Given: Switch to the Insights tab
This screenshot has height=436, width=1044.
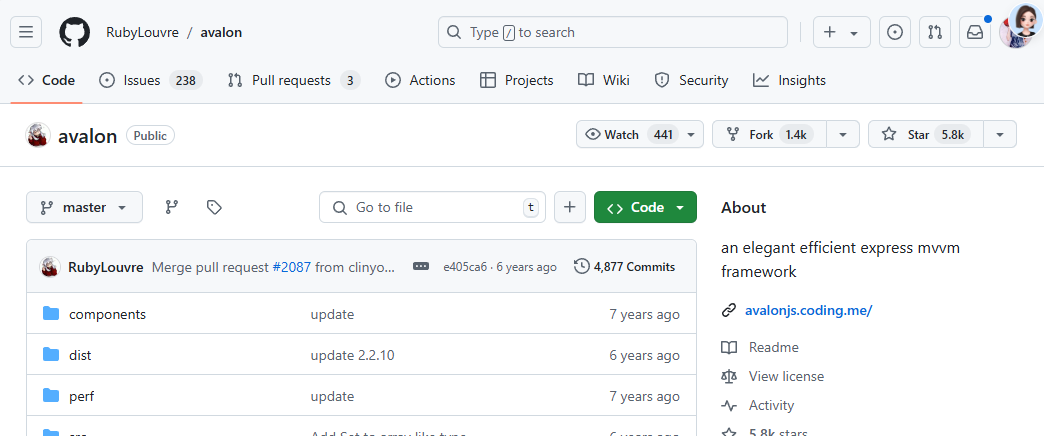Looking at the screenshot, I should (790, 80).
